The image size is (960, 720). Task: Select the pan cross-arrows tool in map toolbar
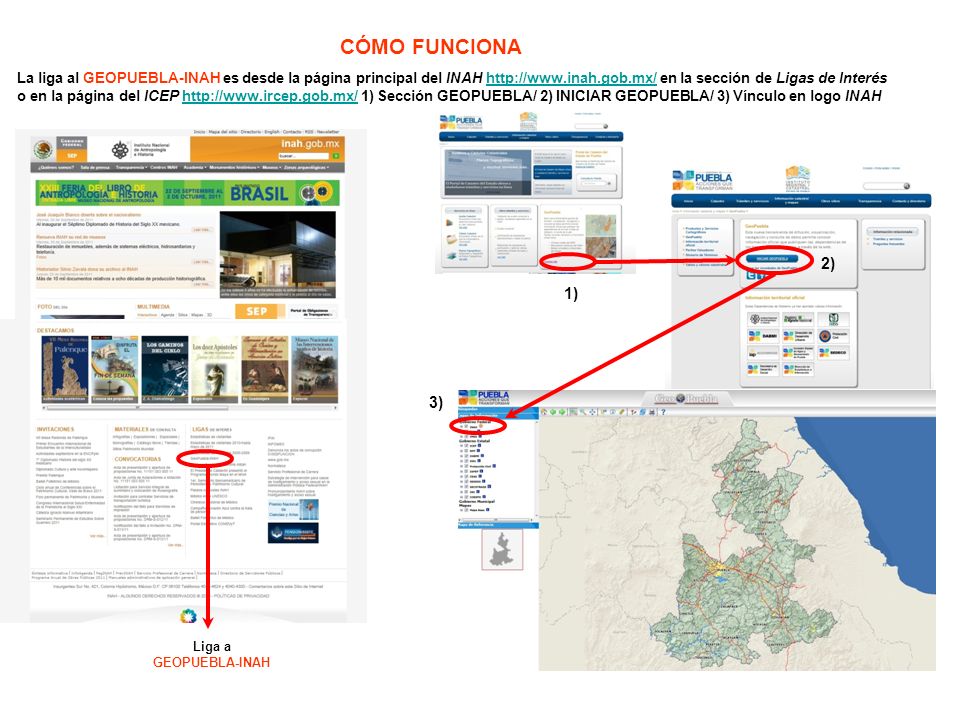point(592,412)
